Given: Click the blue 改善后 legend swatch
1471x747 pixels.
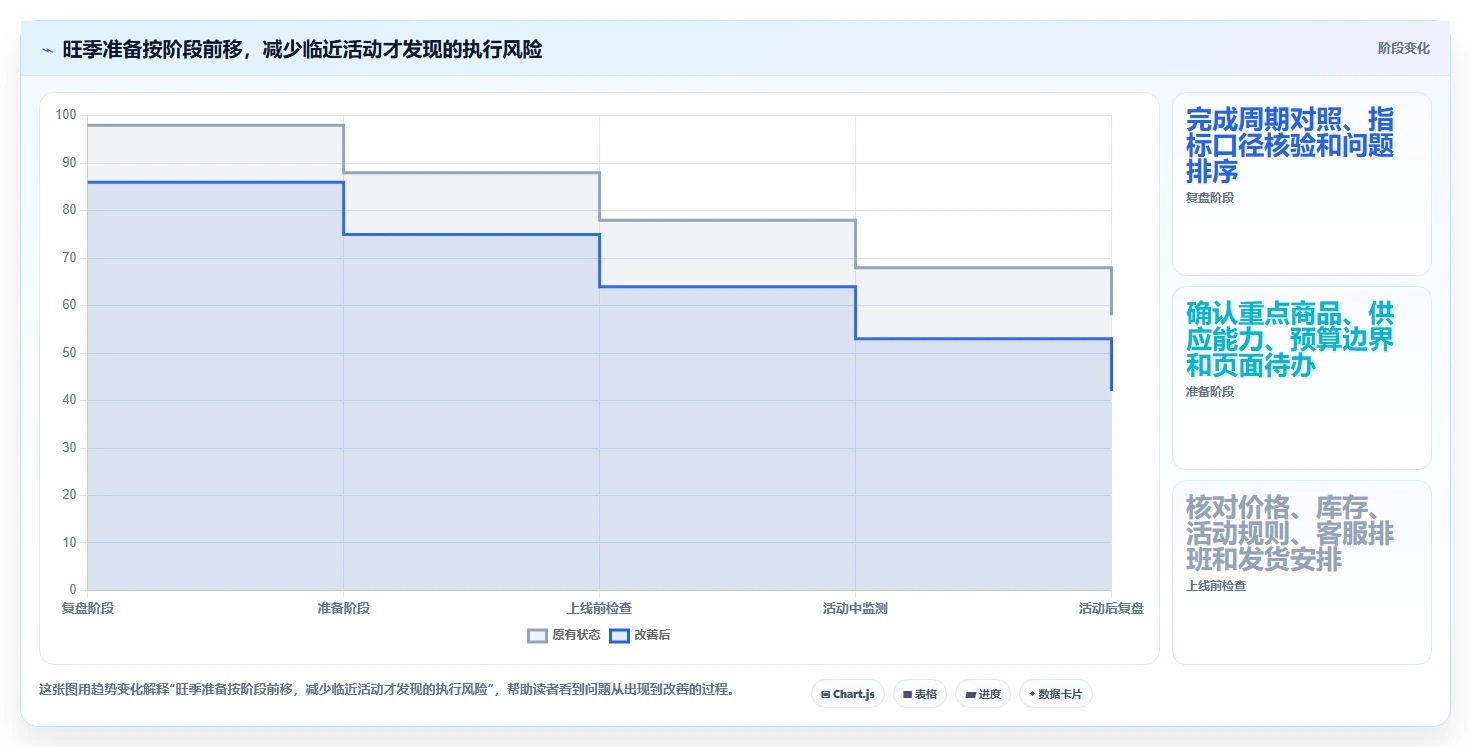Looking at the screenshot, I should click(619, 635).
